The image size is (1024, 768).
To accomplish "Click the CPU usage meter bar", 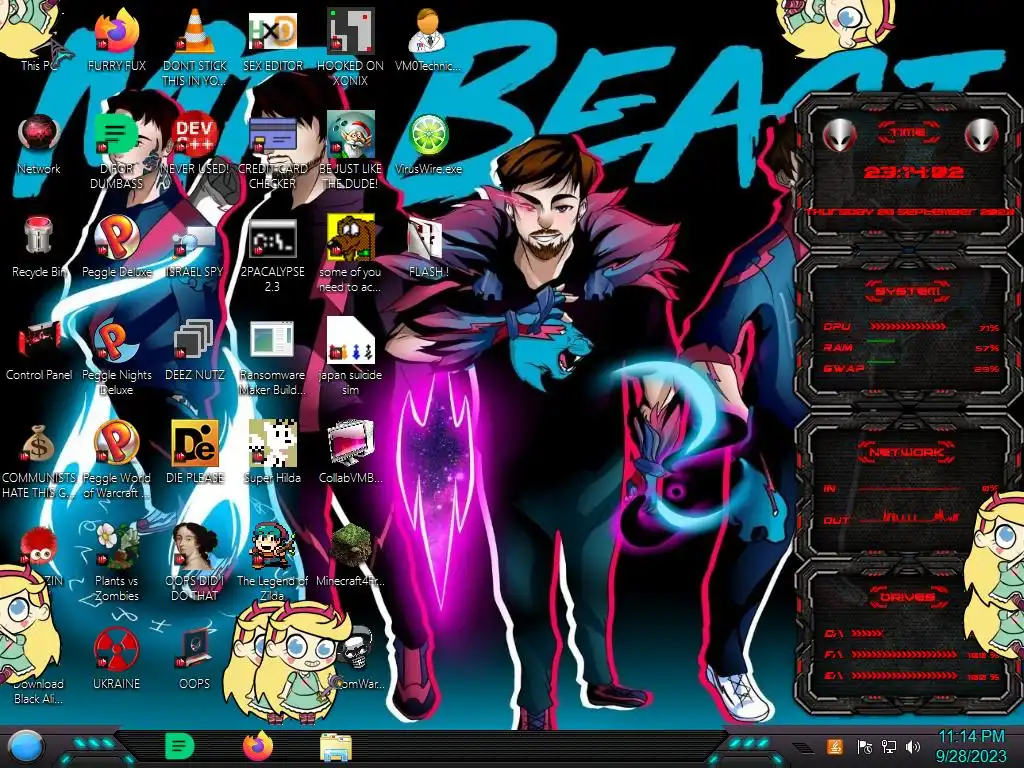I will [x=908, y=326].
